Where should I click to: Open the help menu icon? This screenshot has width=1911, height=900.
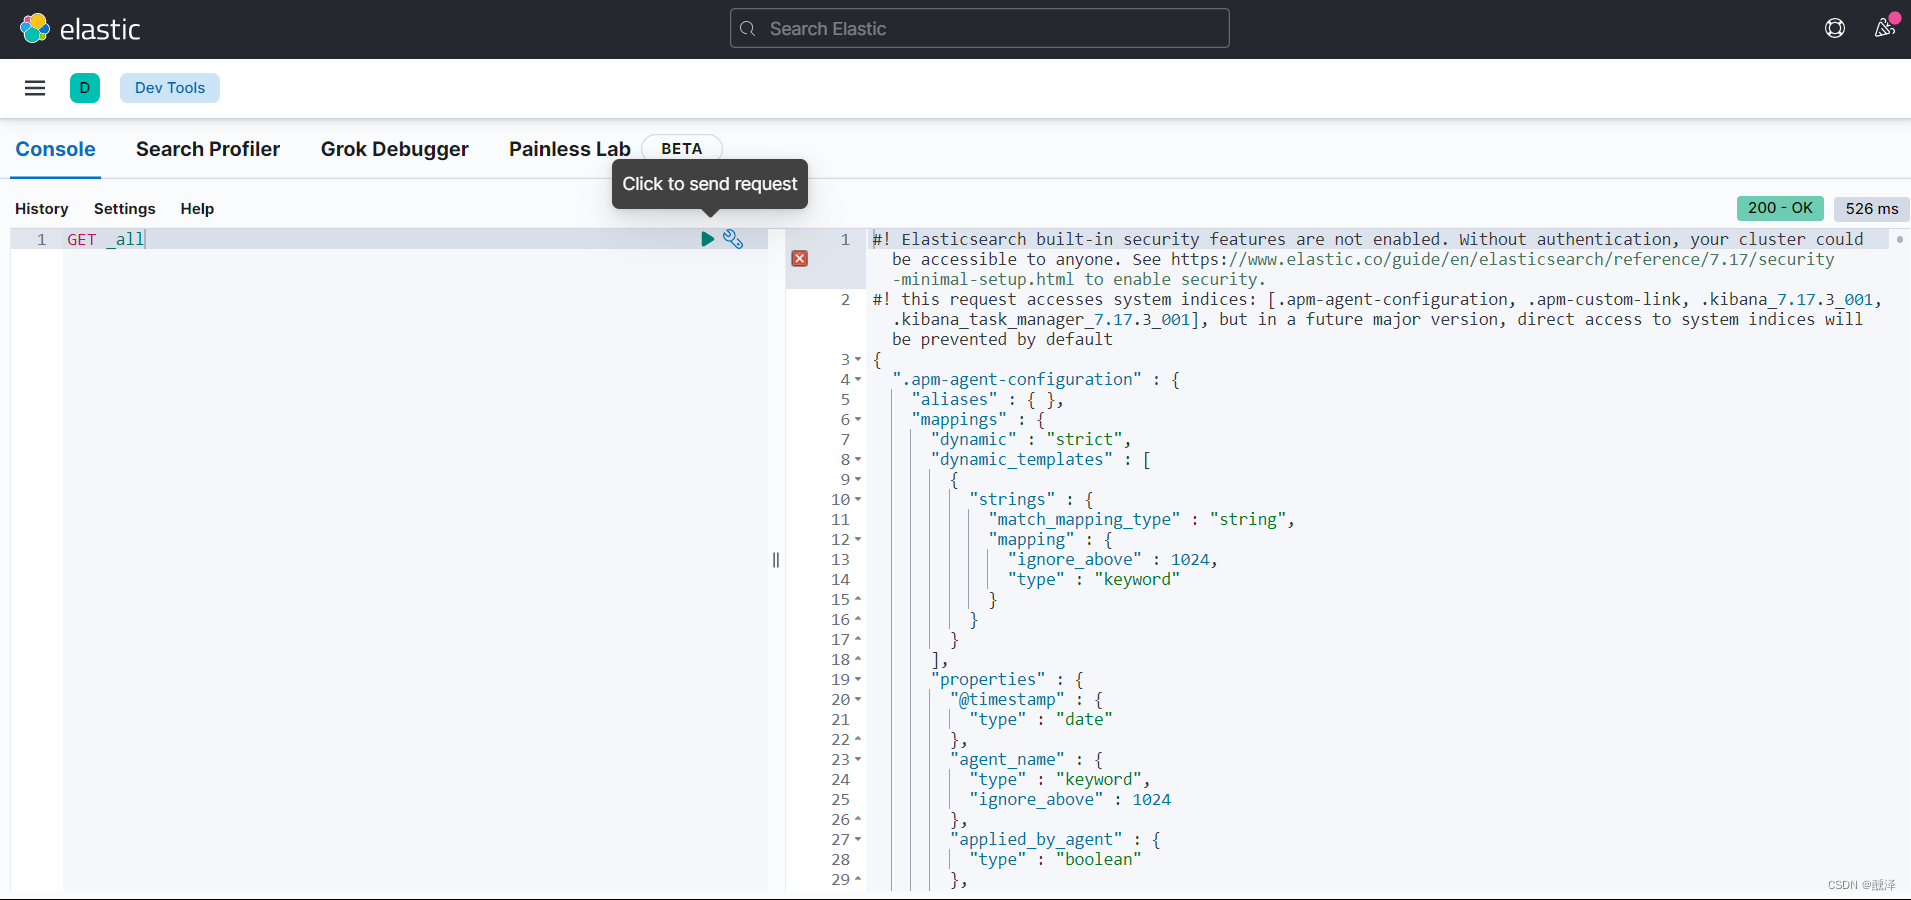(1835, 28)
